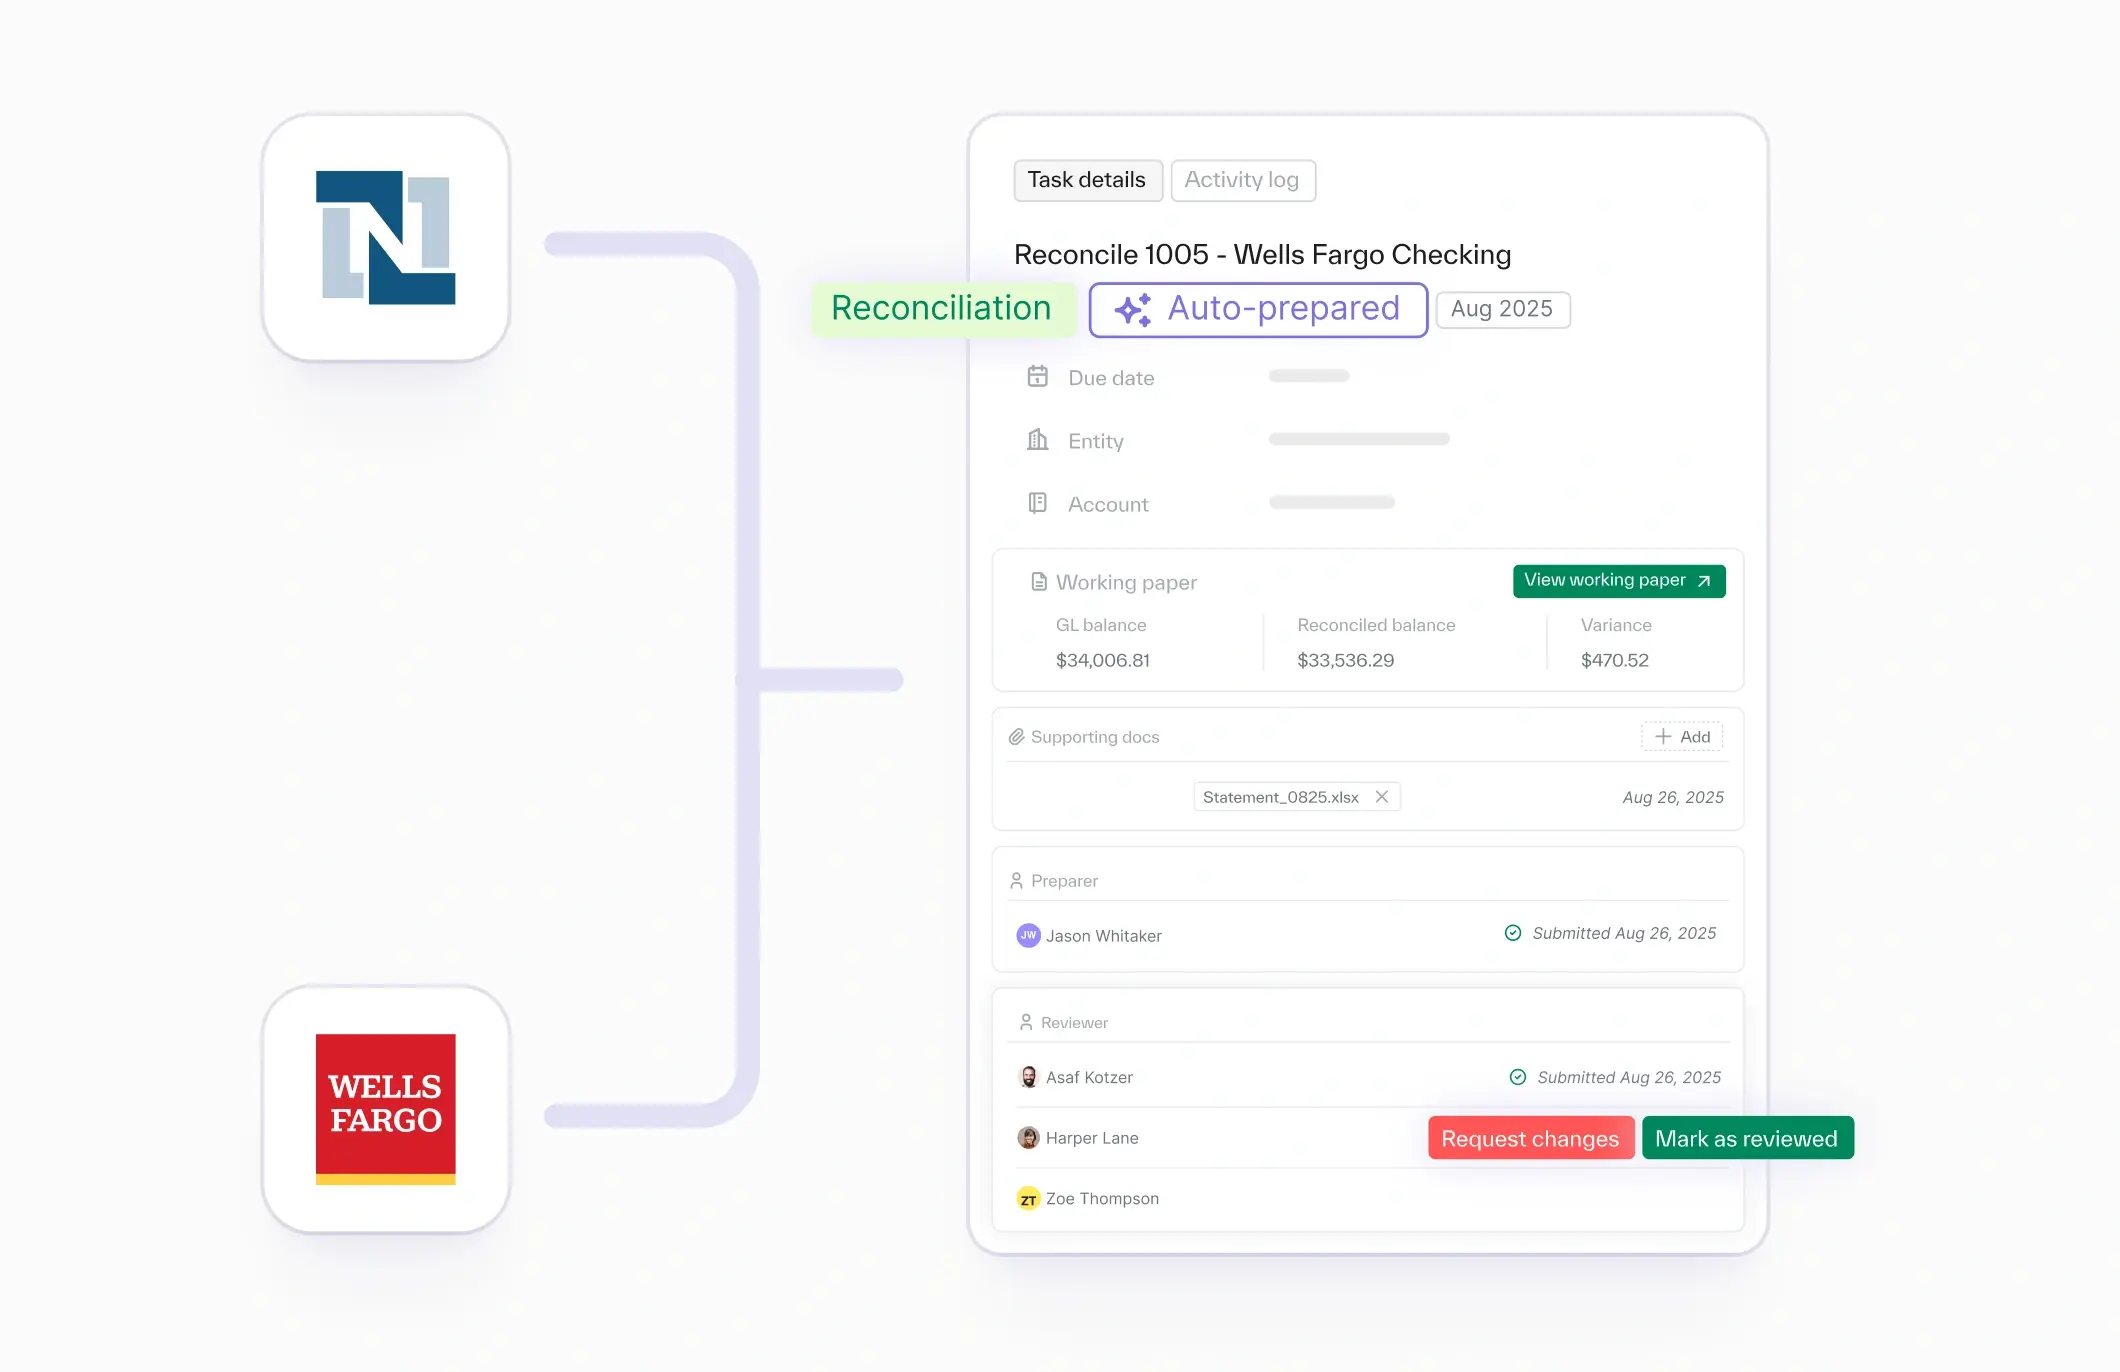Click the name Zoe Thompson
This screenshot has height=1372, width=2120.
tap(1102, 1198)
